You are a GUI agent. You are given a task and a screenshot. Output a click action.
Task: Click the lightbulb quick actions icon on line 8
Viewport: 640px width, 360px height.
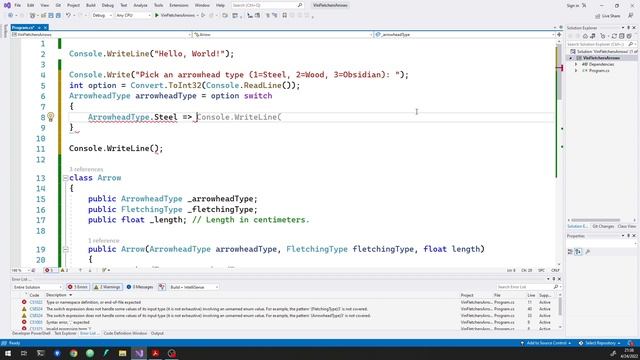[x=50, y=117]
